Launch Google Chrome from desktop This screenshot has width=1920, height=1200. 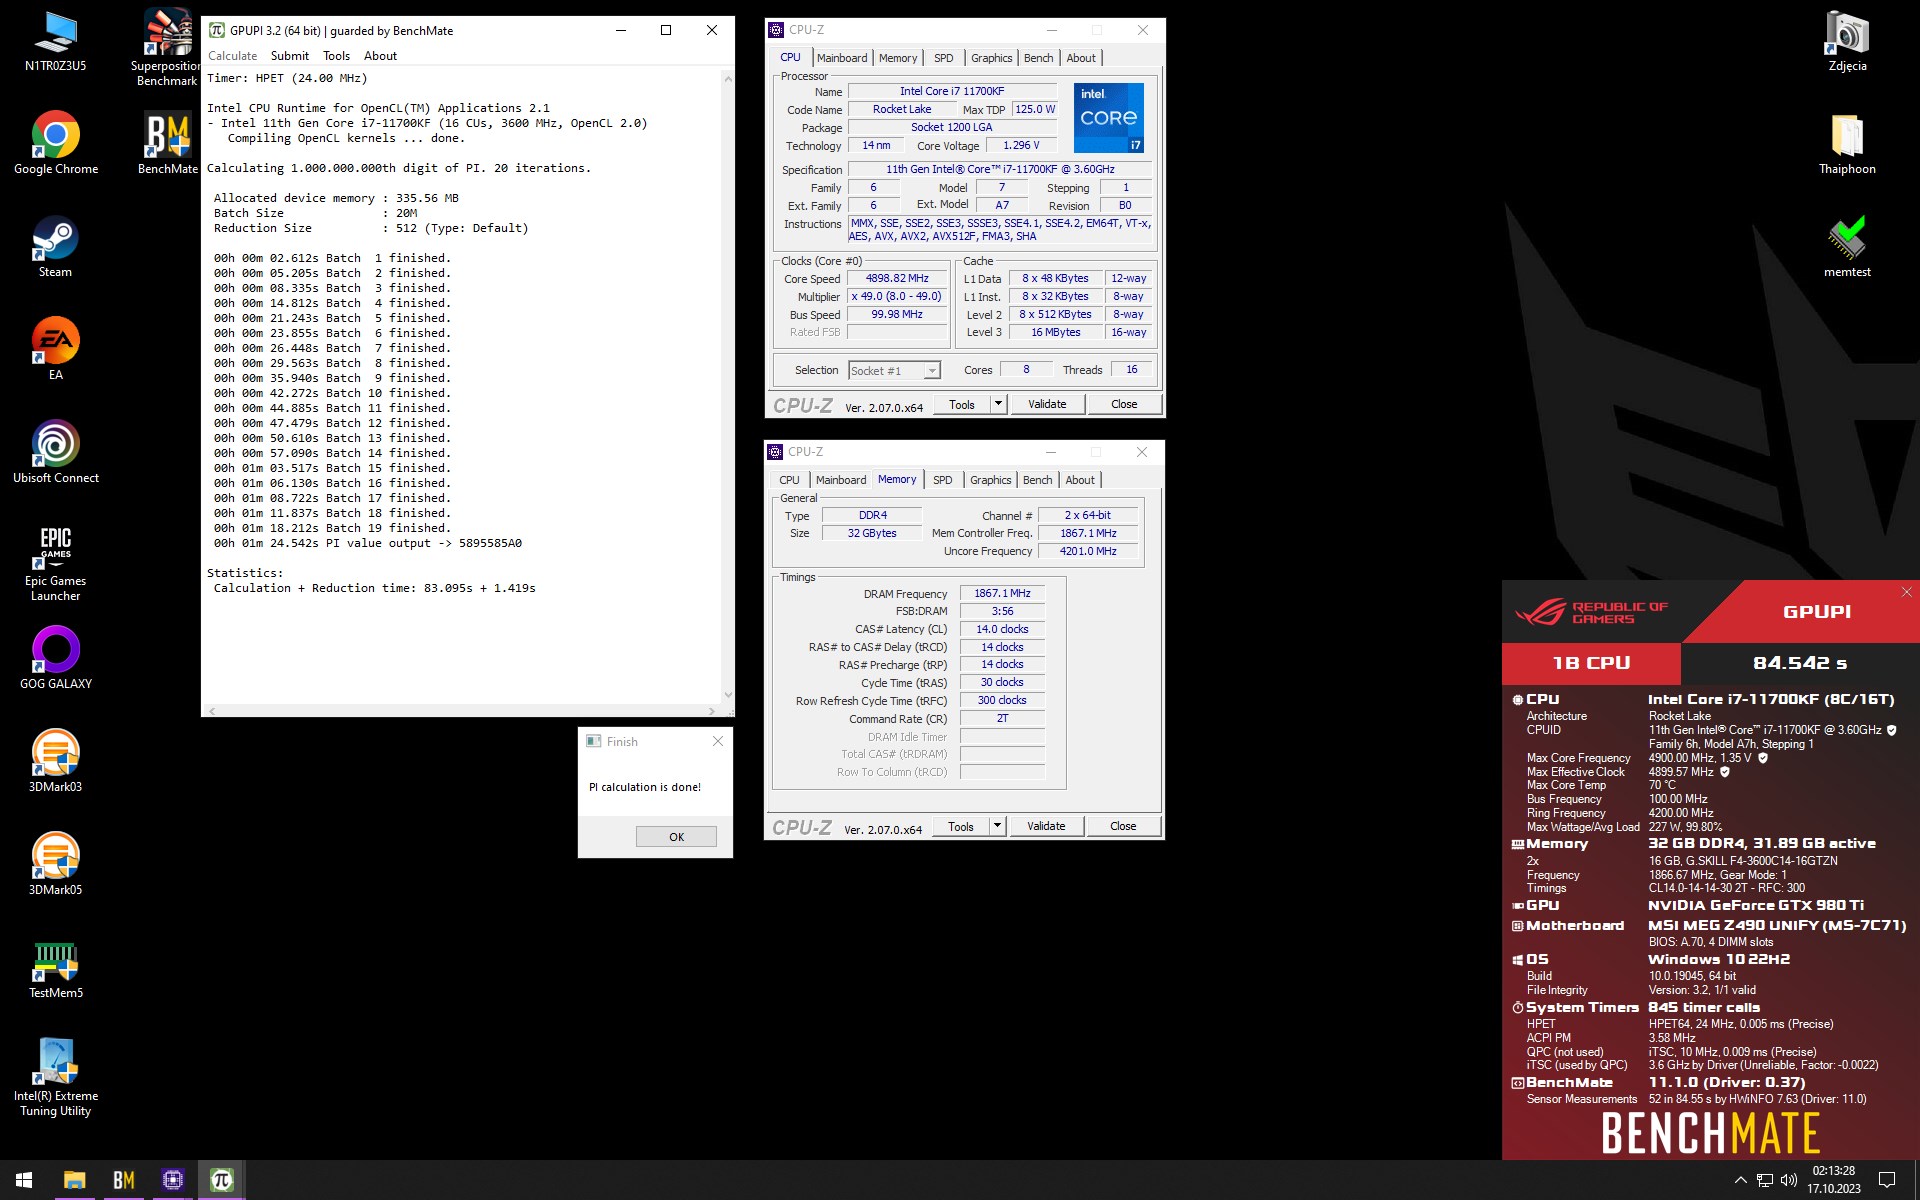click(x=56, y=143)
